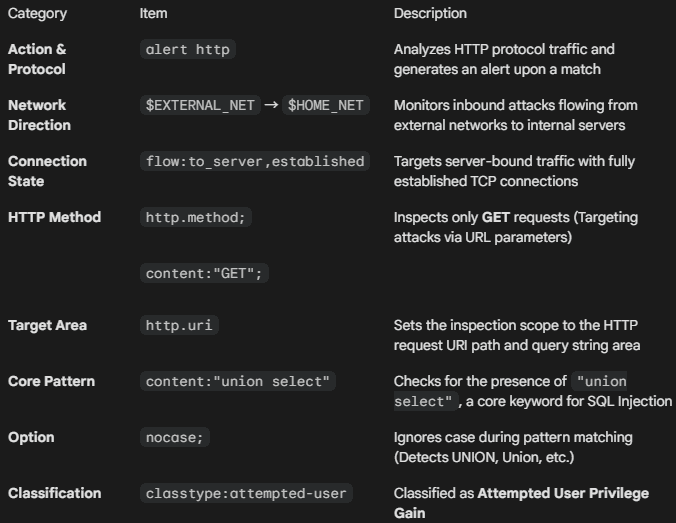Screen dimensions: 676x523
Task: Click the "Connection State" row label
Action: pos(47,171)
